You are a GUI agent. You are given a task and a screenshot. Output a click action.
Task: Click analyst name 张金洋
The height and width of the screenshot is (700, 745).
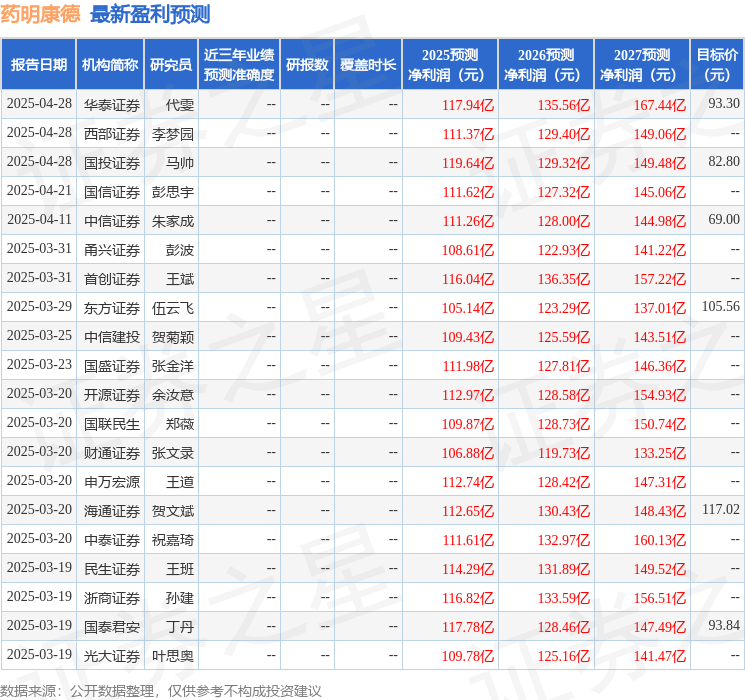(x=173, y=366)
